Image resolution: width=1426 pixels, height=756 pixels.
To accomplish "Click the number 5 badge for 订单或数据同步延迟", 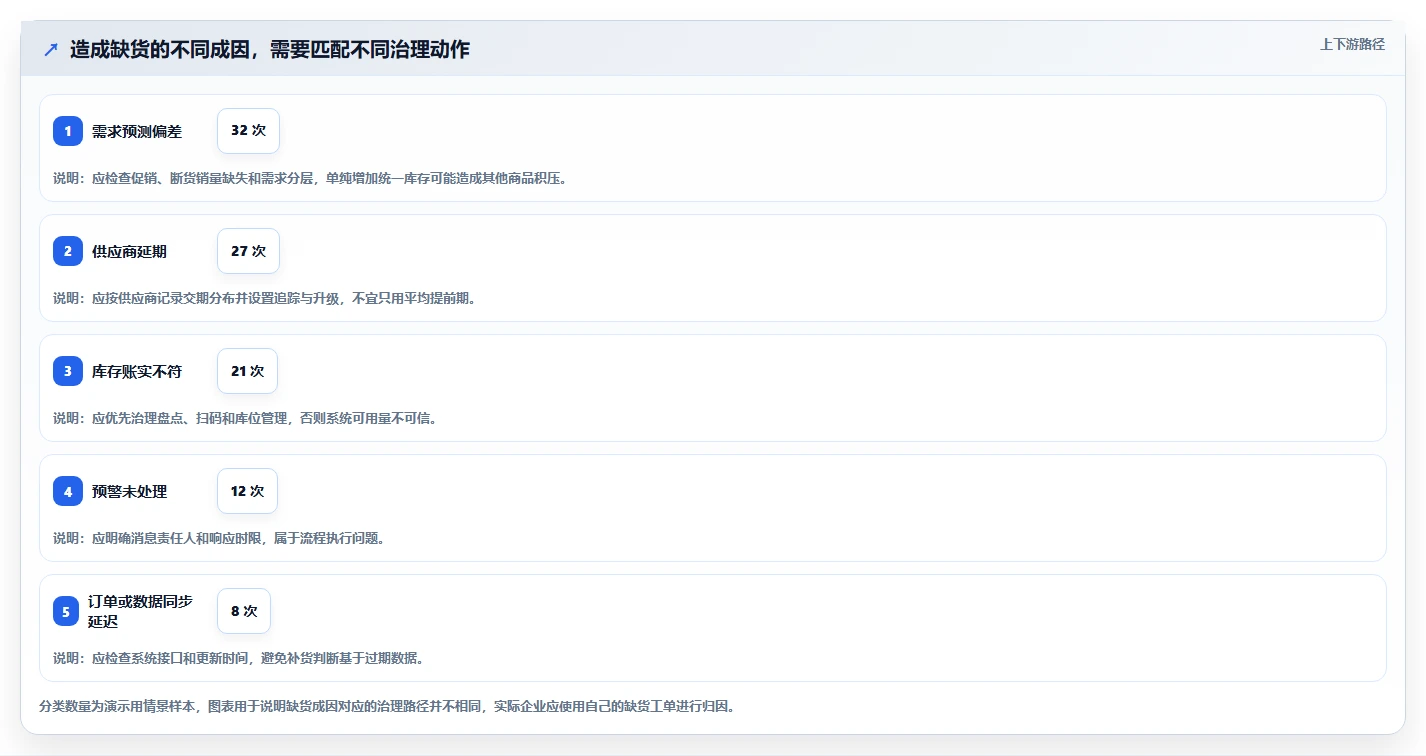I will (66, 611).
